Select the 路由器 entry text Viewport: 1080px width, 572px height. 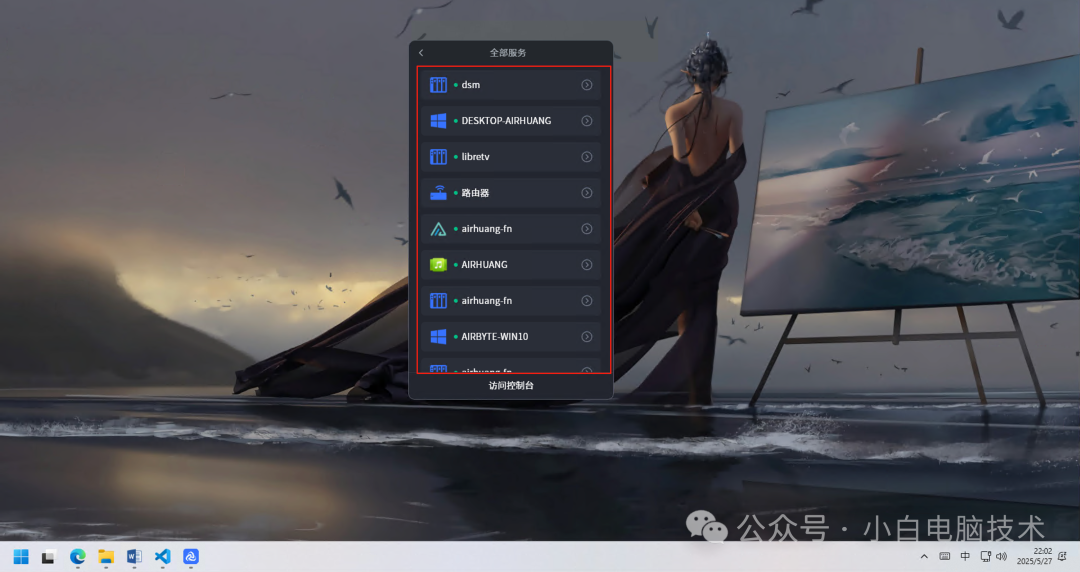coord(475,193)
